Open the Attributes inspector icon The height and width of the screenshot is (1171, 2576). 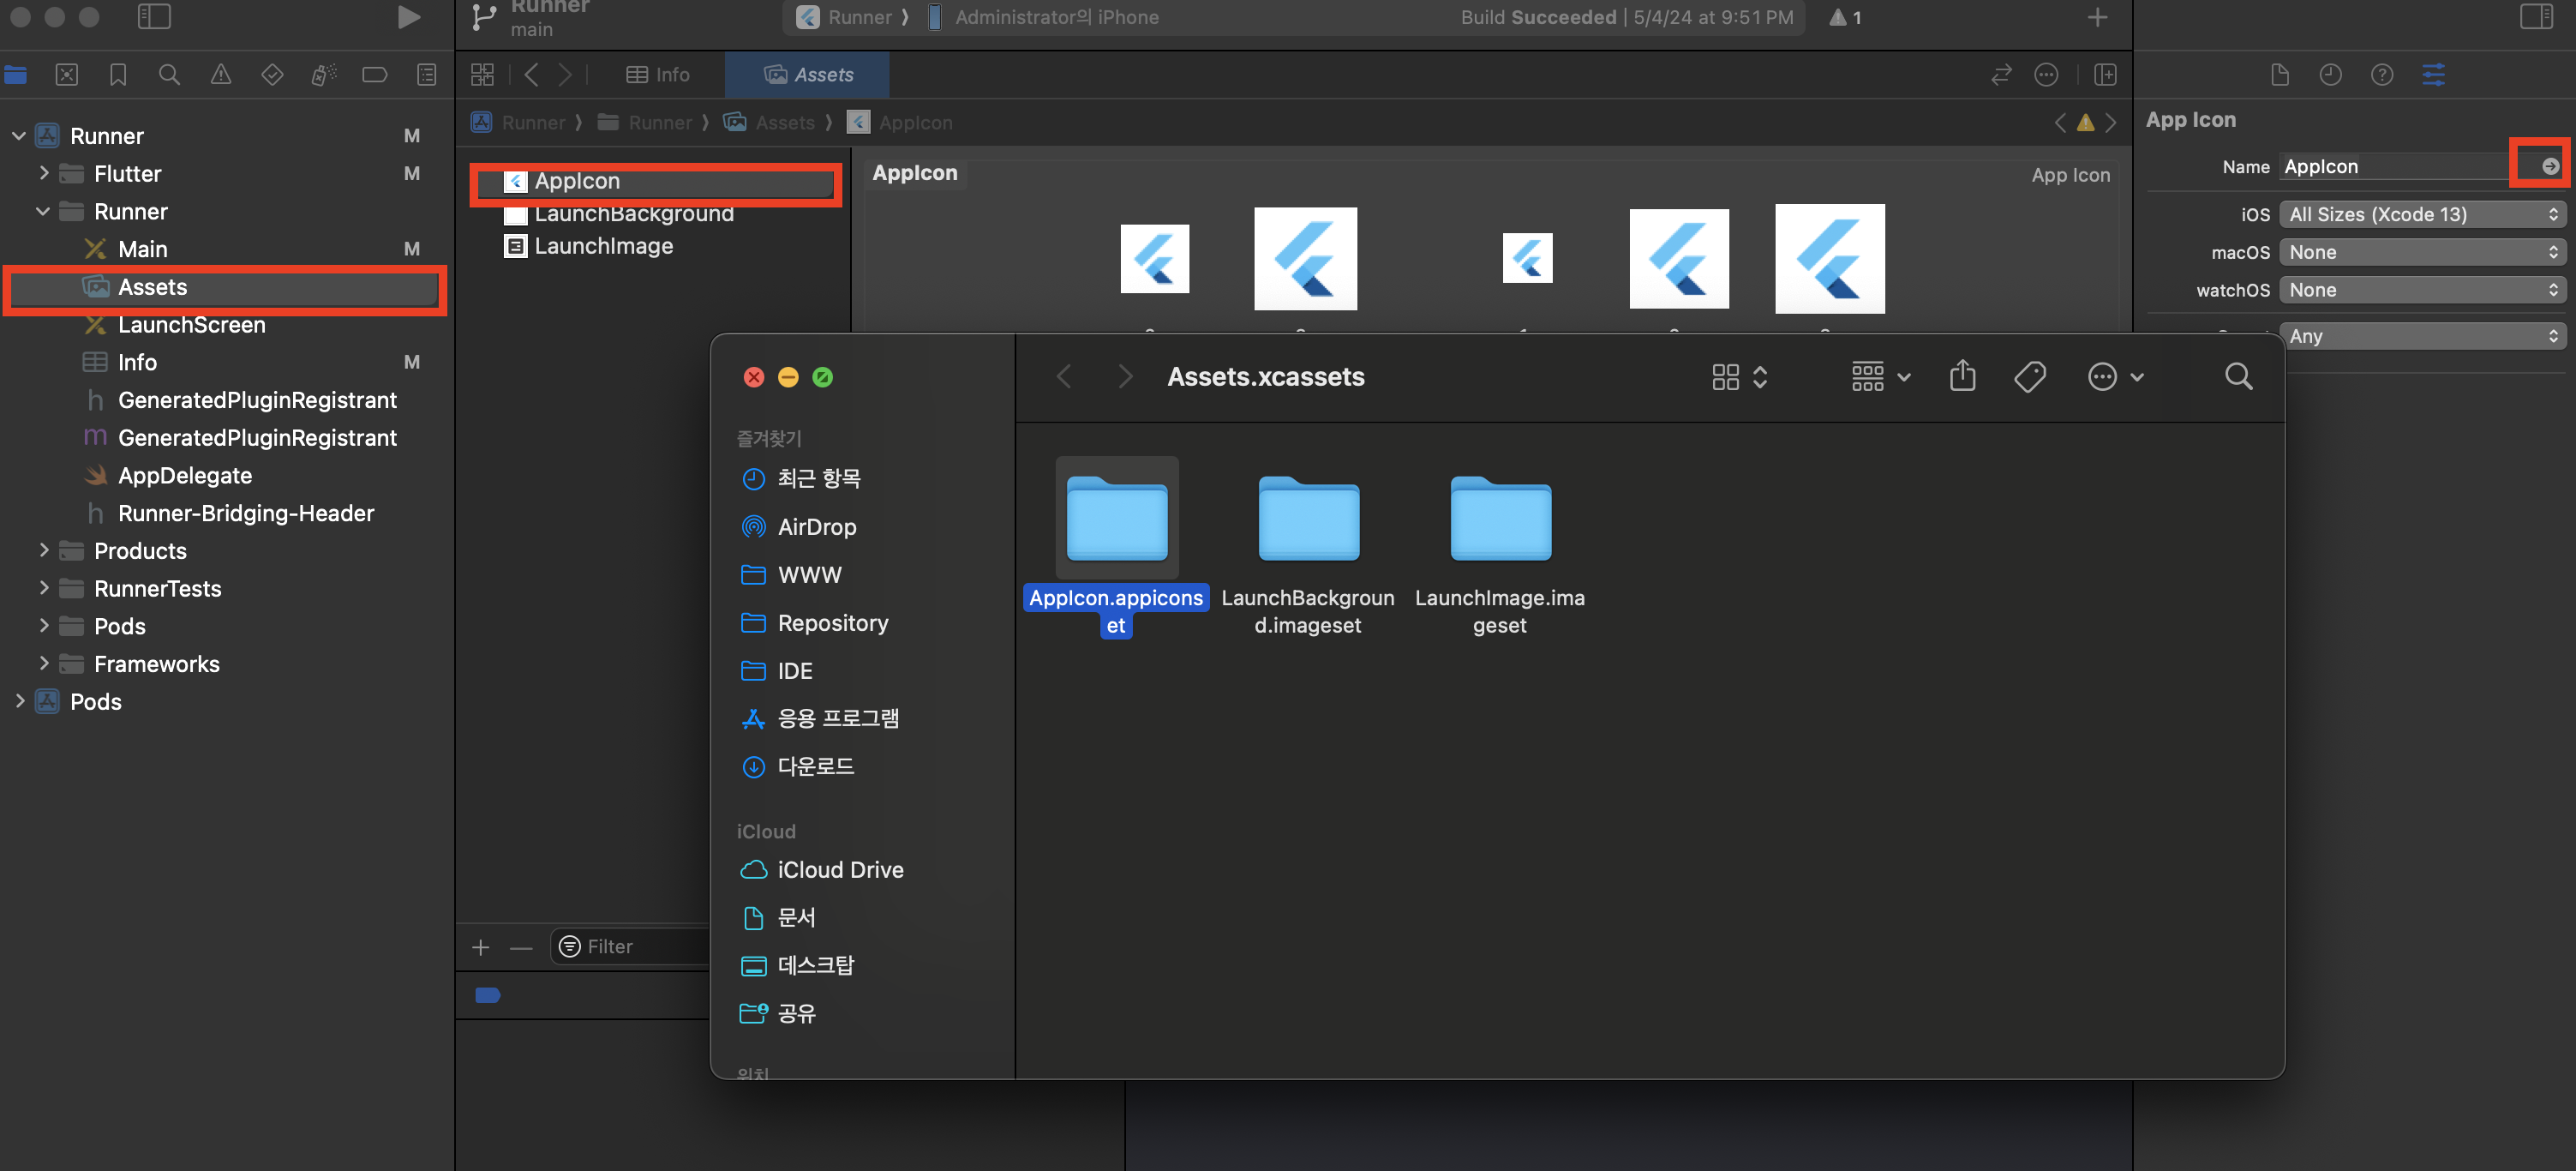pyautogui.click(x=2433, y=75)
